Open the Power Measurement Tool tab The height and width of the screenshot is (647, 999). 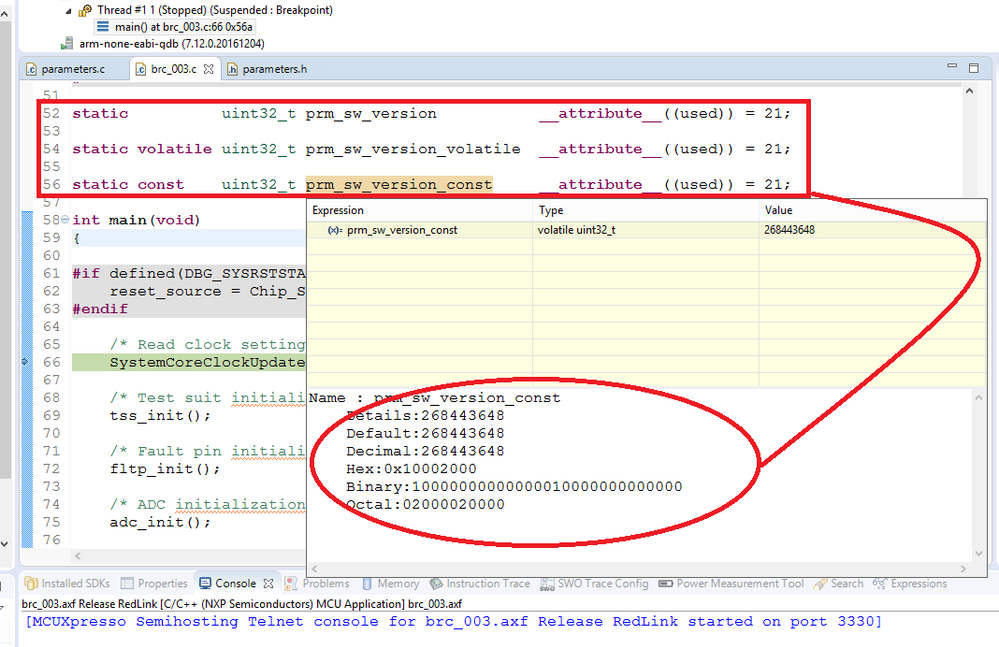pyautogui.click(x=731, y=583)
